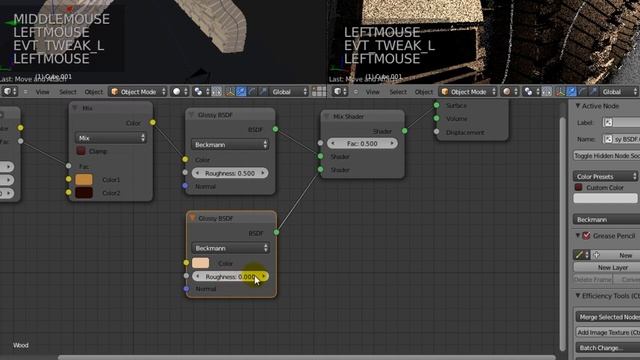This screenshot has width=640, height=360.
Task: Open left viewport Global orientation dropdown
Action: coord(289,91)
